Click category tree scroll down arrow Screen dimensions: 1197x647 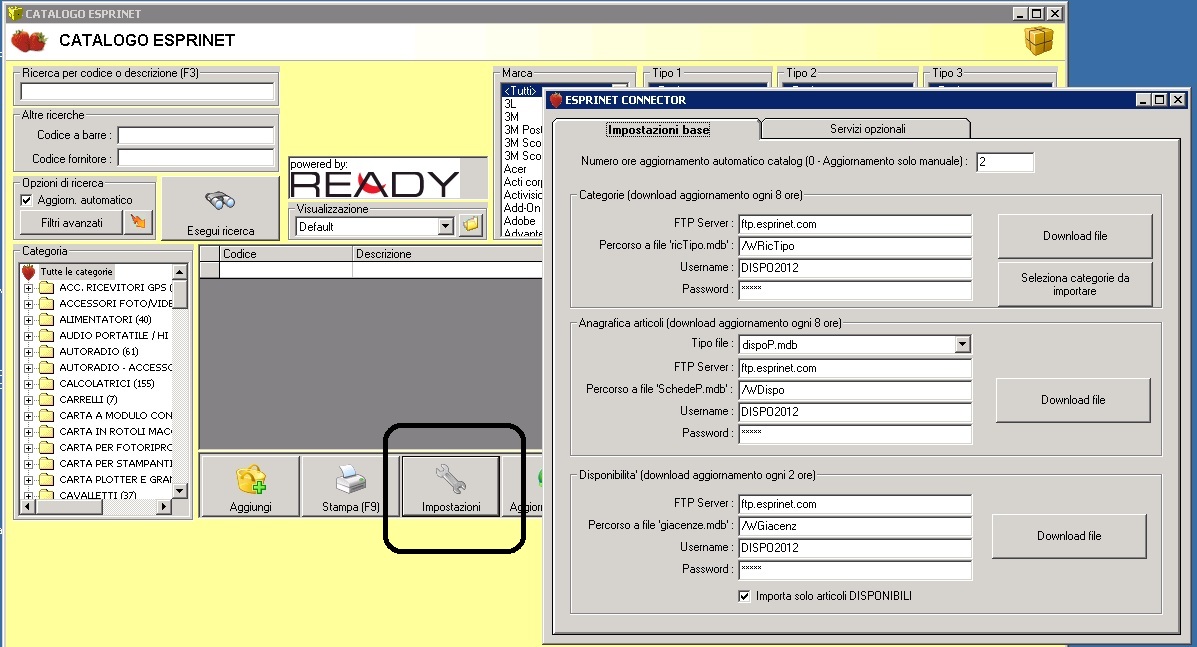[180, 491]
